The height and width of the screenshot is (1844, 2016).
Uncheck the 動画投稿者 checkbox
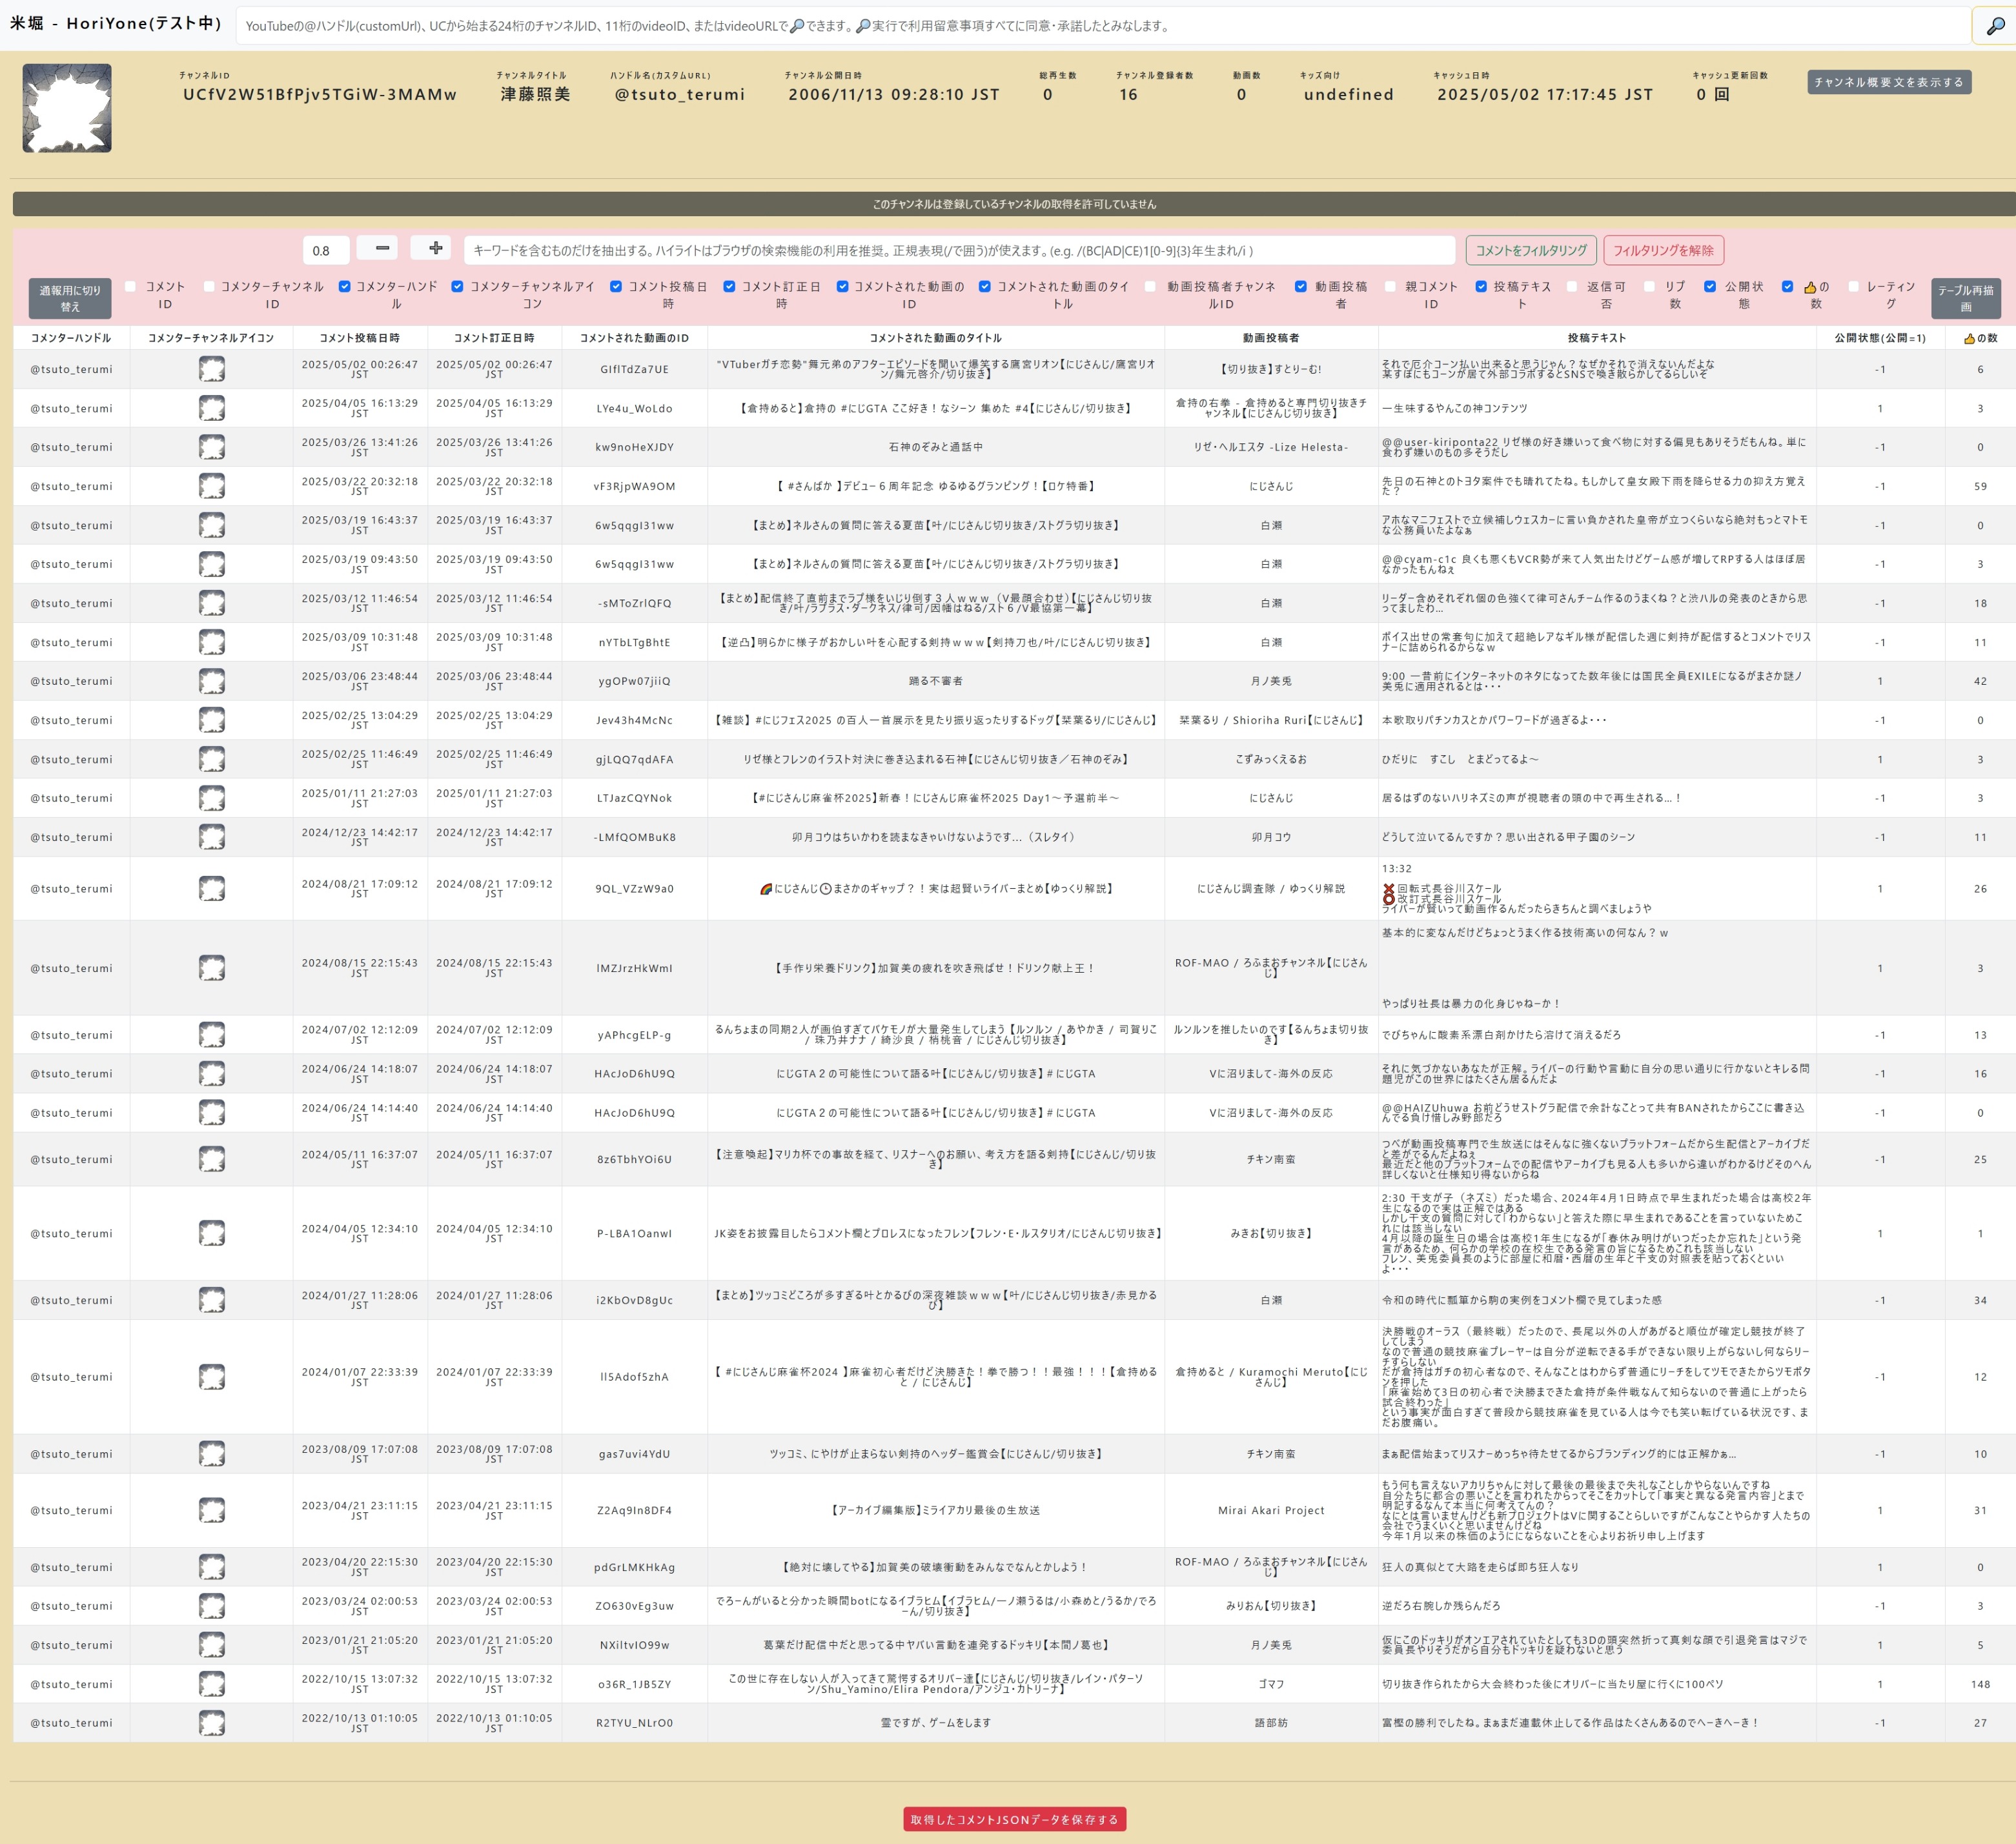click(x=1300, y=286)
